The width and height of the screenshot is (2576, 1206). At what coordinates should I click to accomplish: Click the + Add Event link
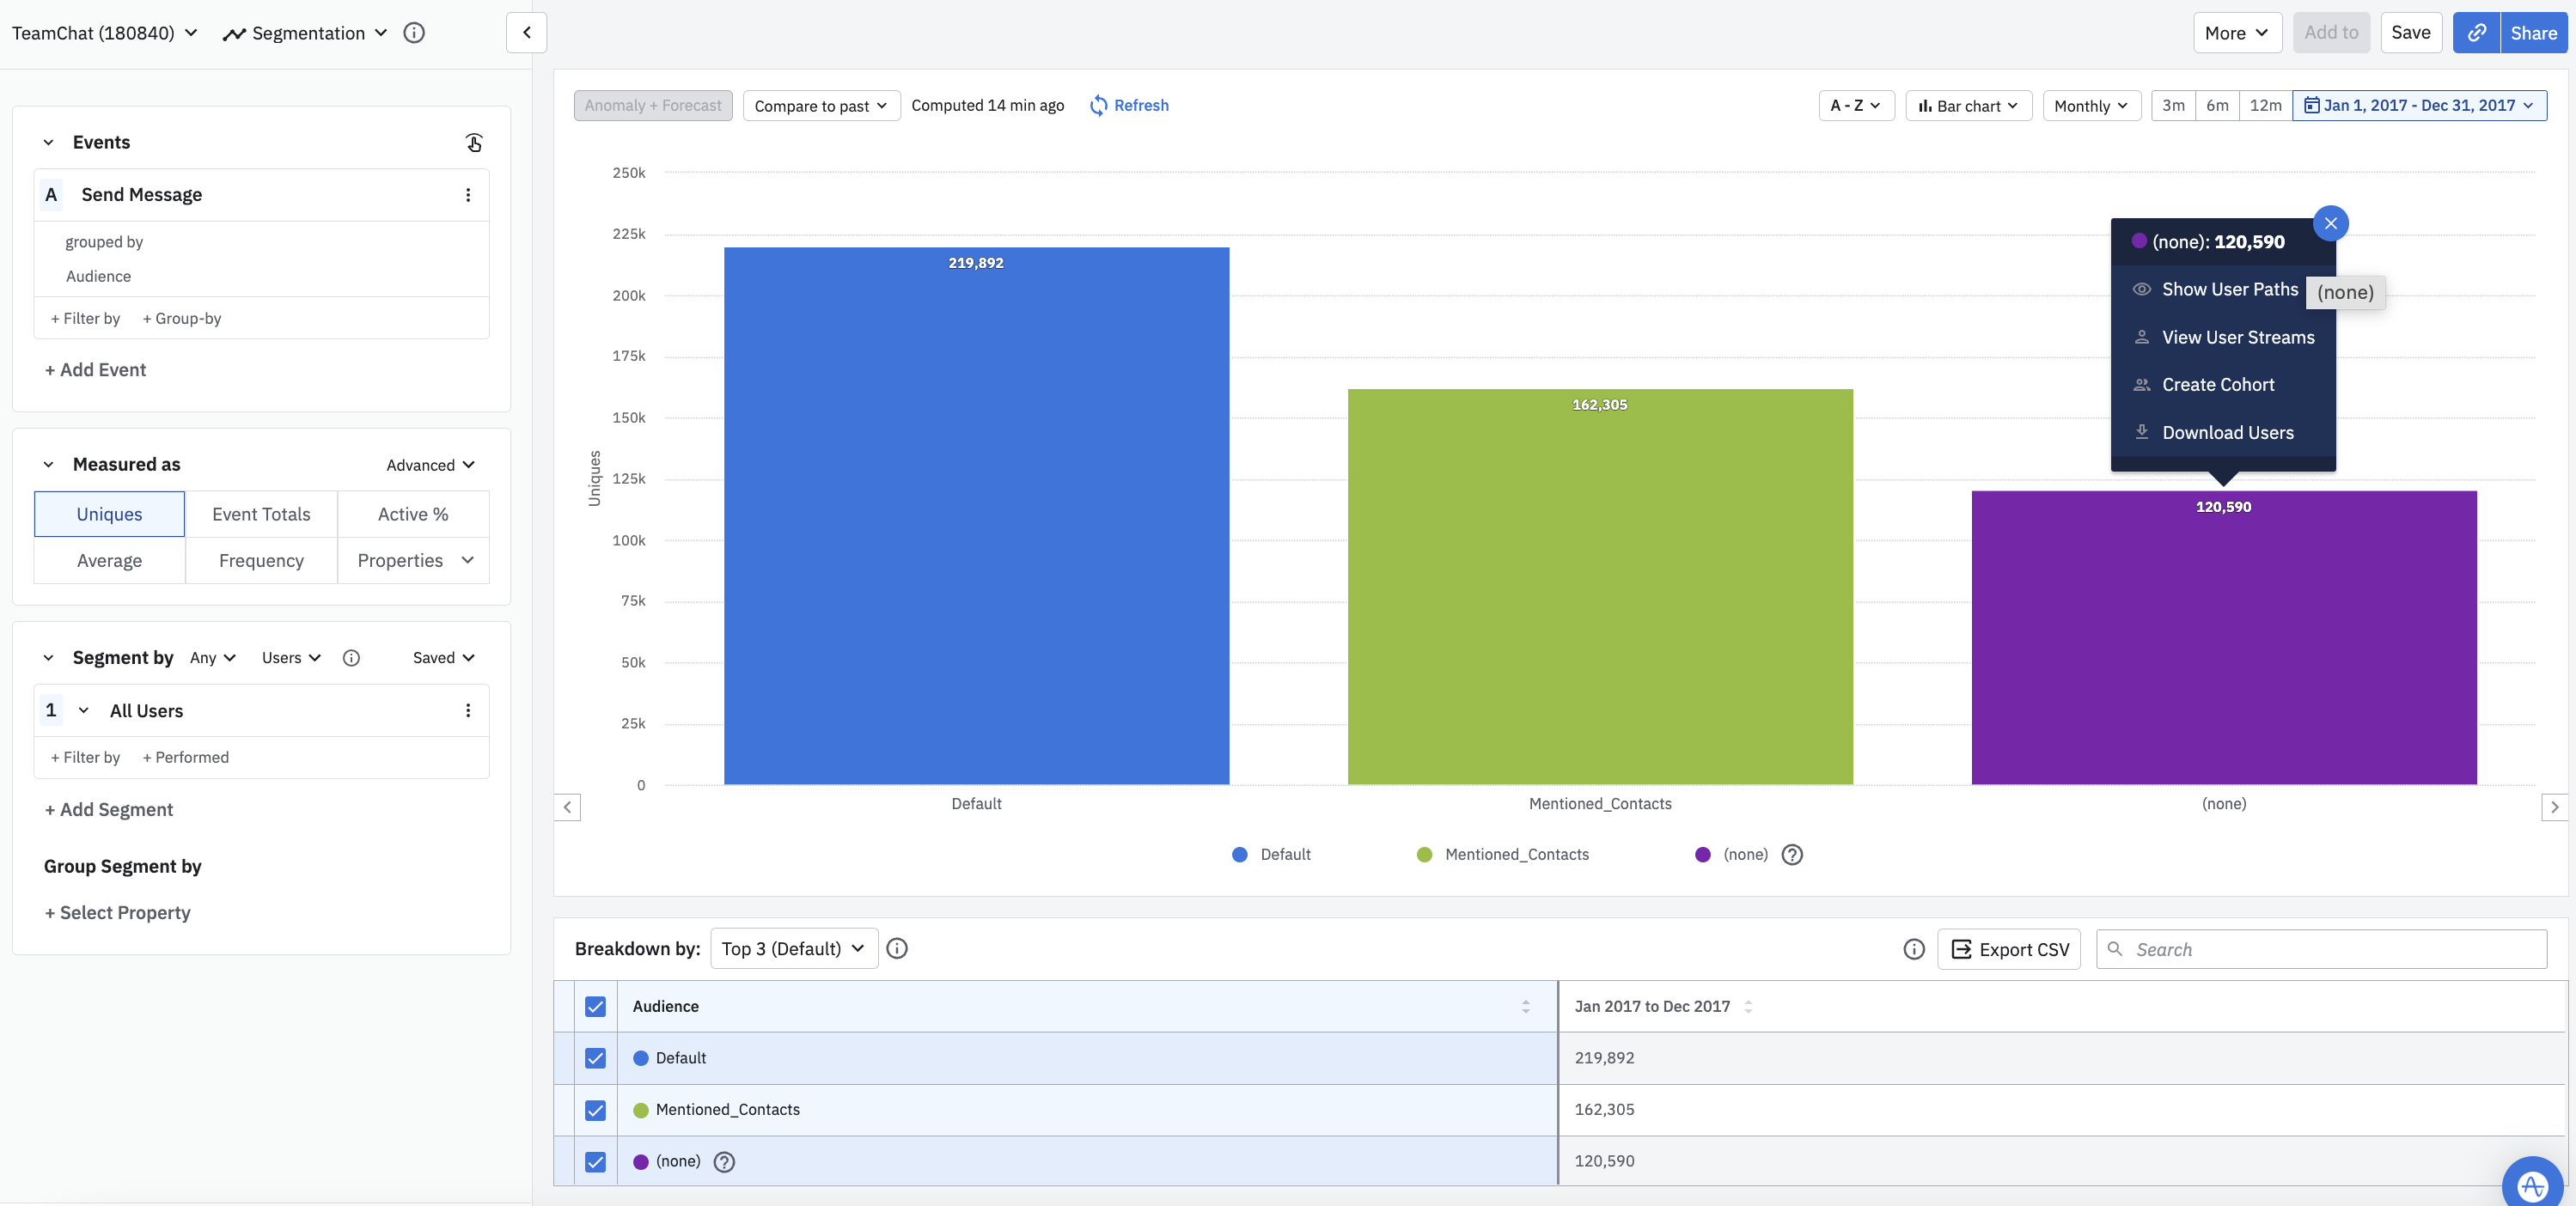(95, 369)
